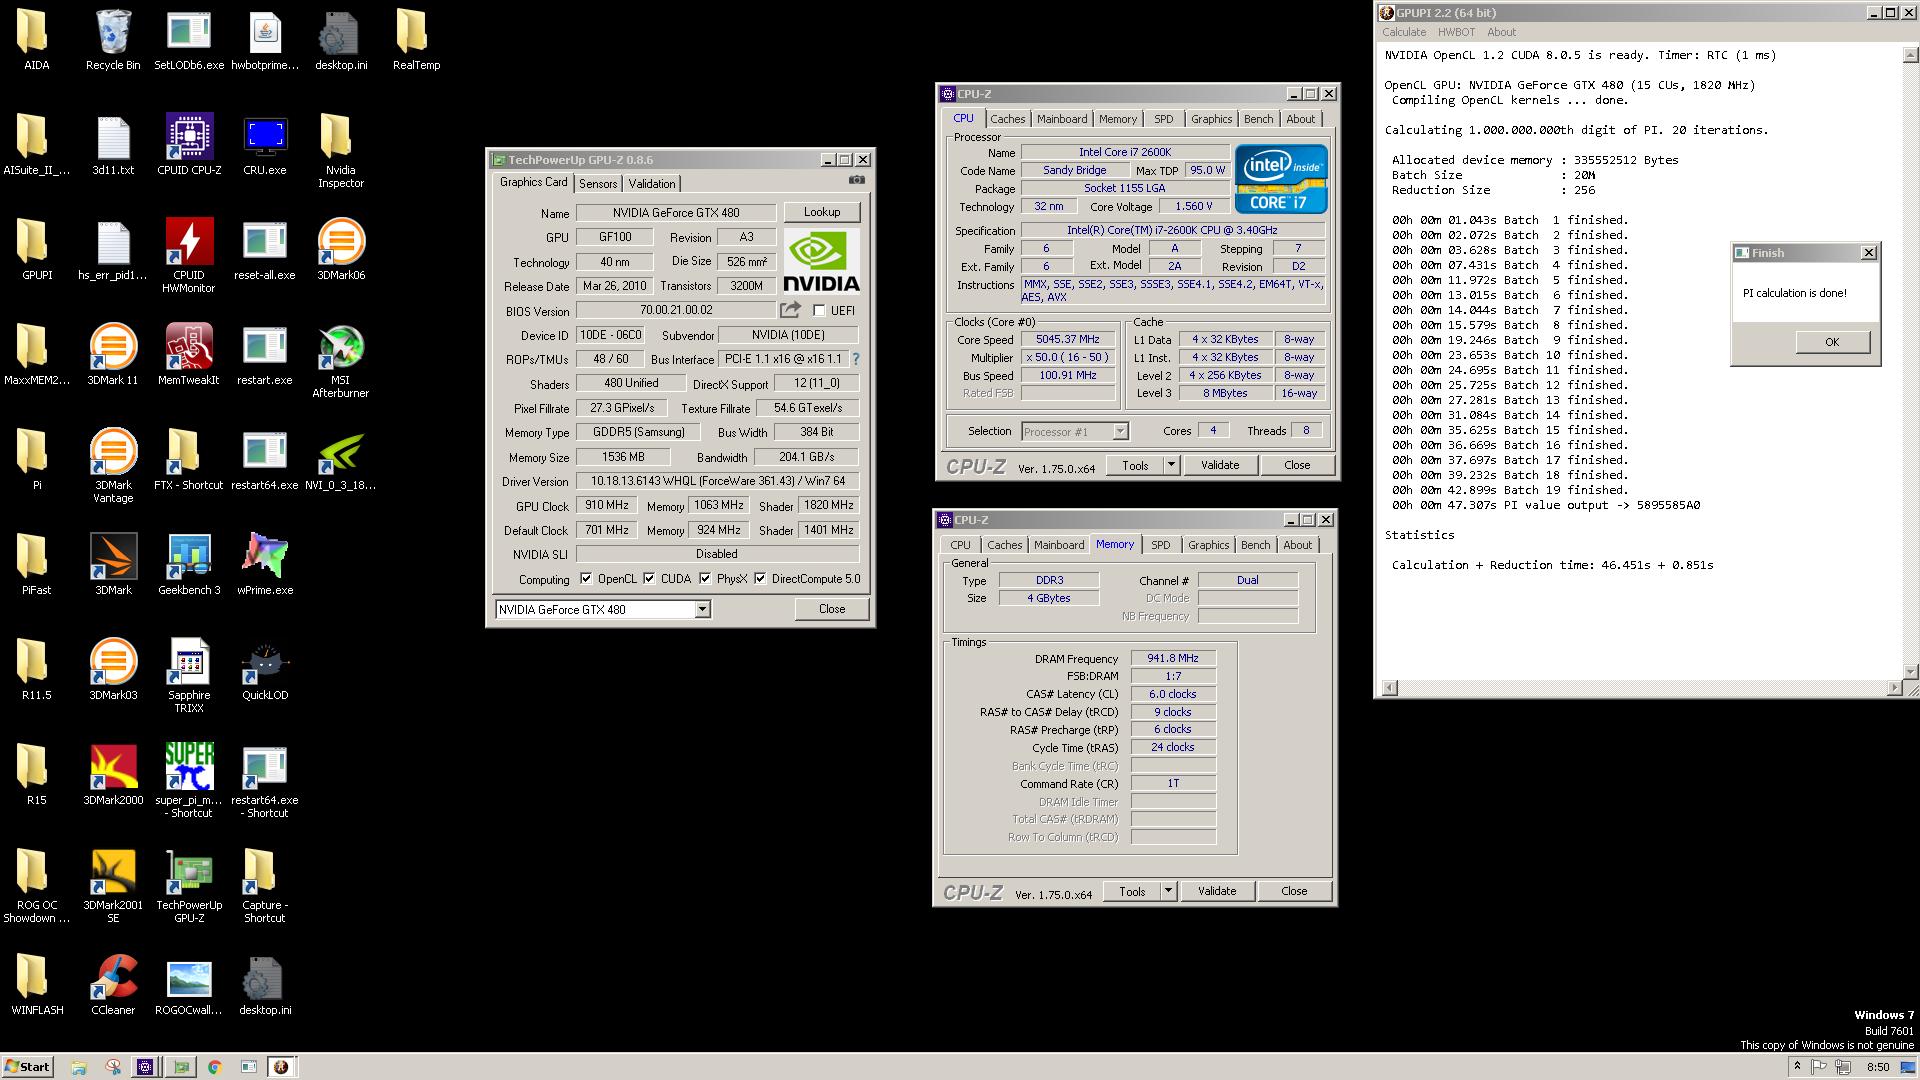Screen dimensions: 1920x1080
Task: Open Mainboard tab in upper CPU-Z
Action: [1062, 119]
